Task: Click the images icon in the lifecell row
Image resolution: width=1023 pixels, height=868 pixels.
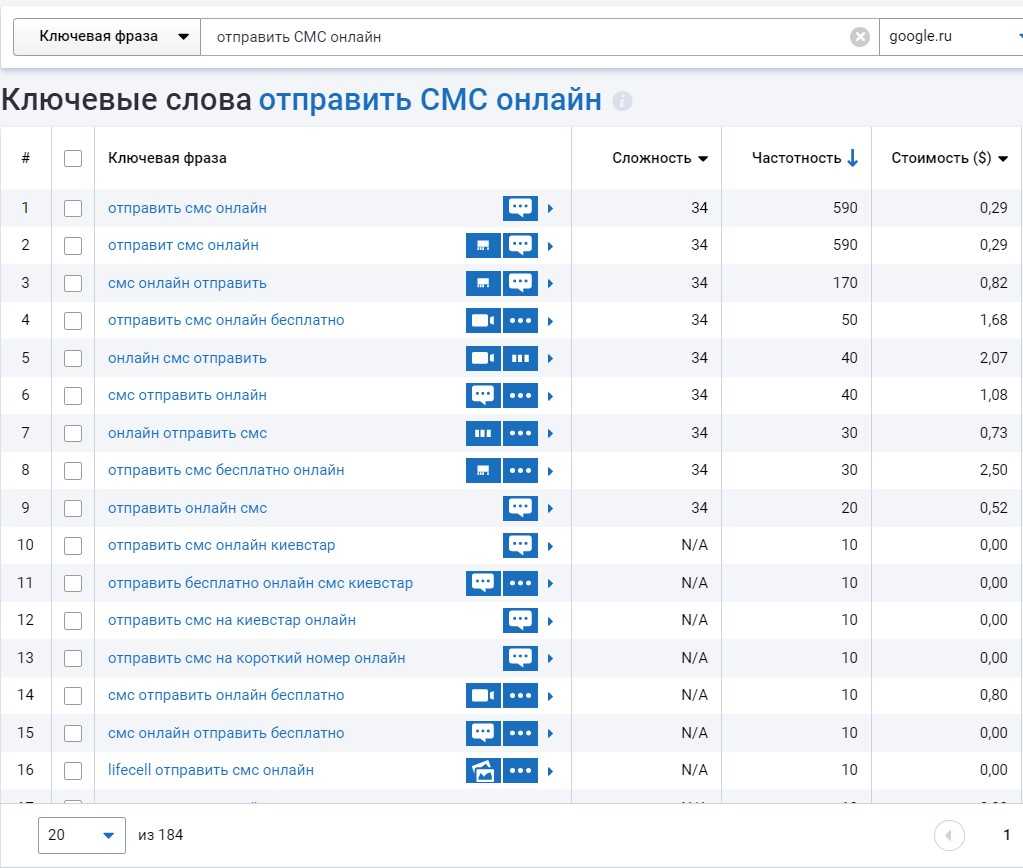Action: coord(483,771)
